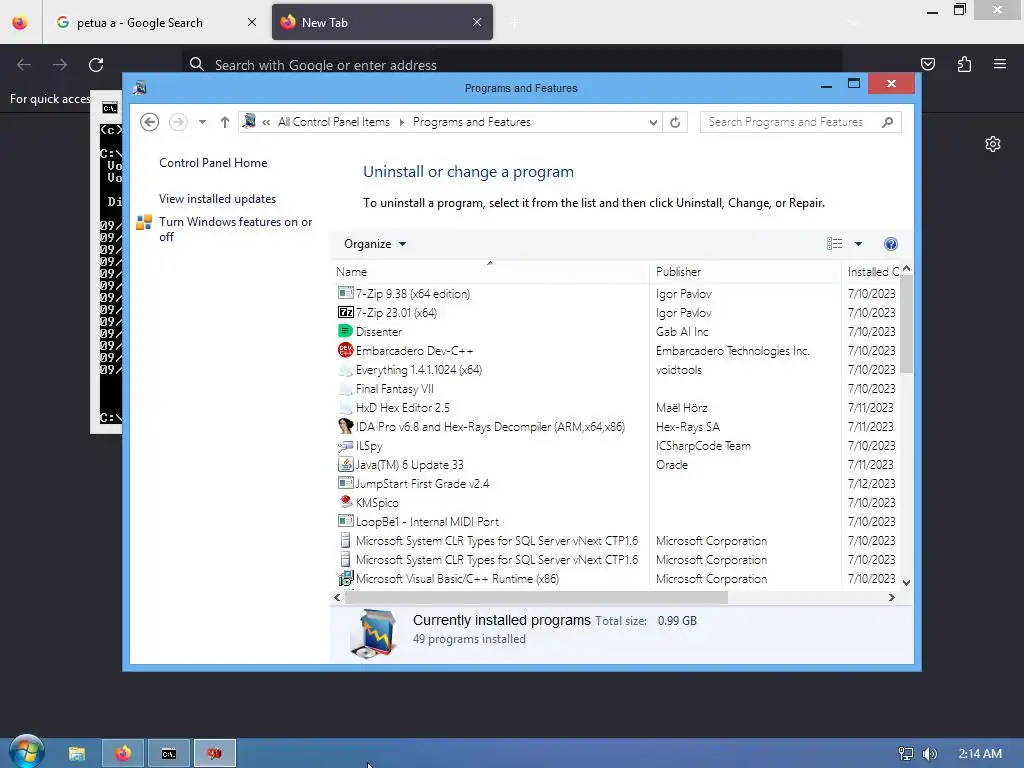This screenshot has width=1024, height=768.
Task: Click the JumpStart First Grade icon
Action: pyautogui.click(x=345, y=483)
